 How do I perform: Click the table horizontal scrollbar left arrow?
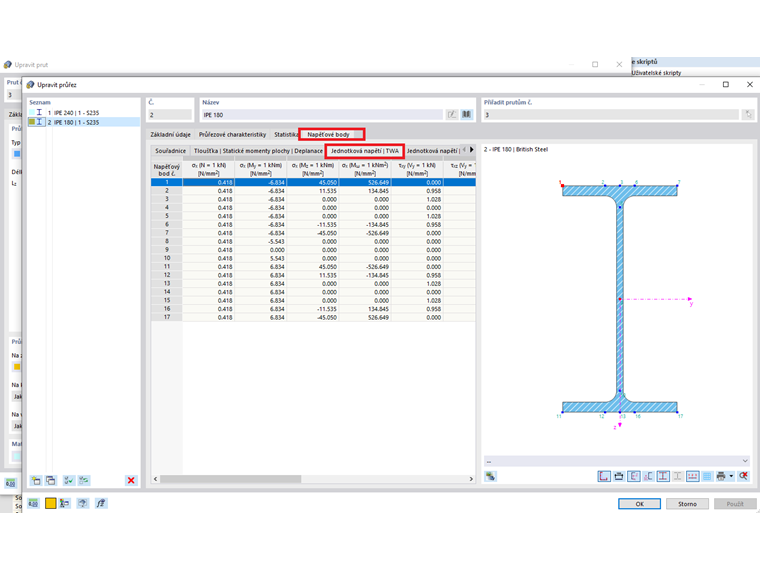coord(155,479)
